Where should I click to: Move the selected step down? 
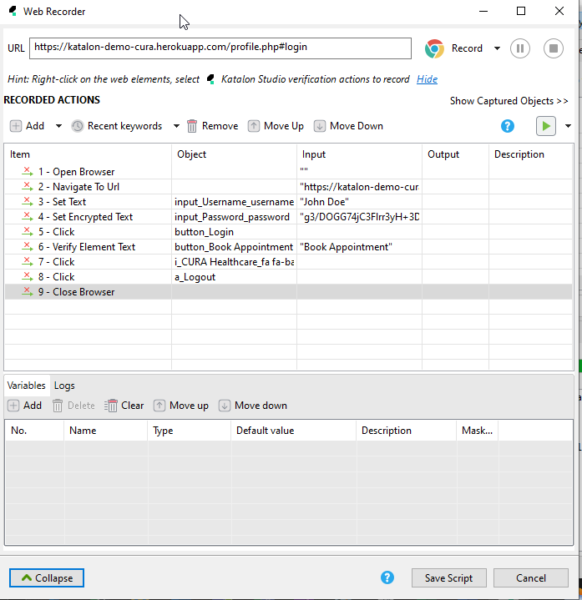point(320,126)
